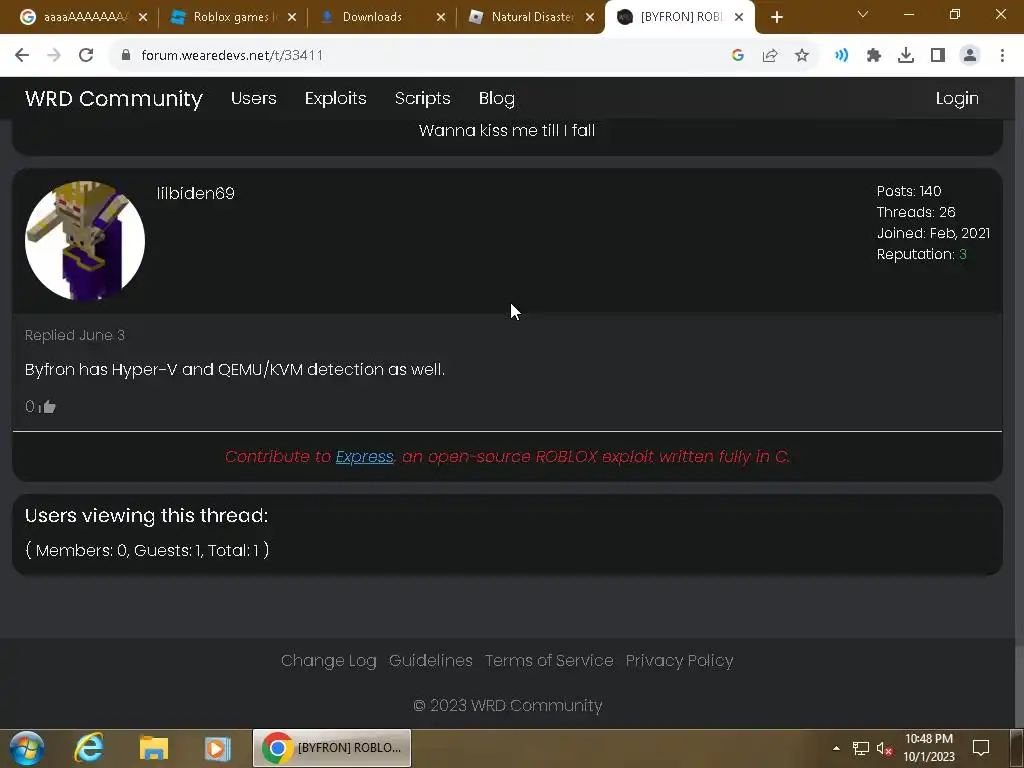Click the 'Replied June 3' timestamp

(74, 336)
